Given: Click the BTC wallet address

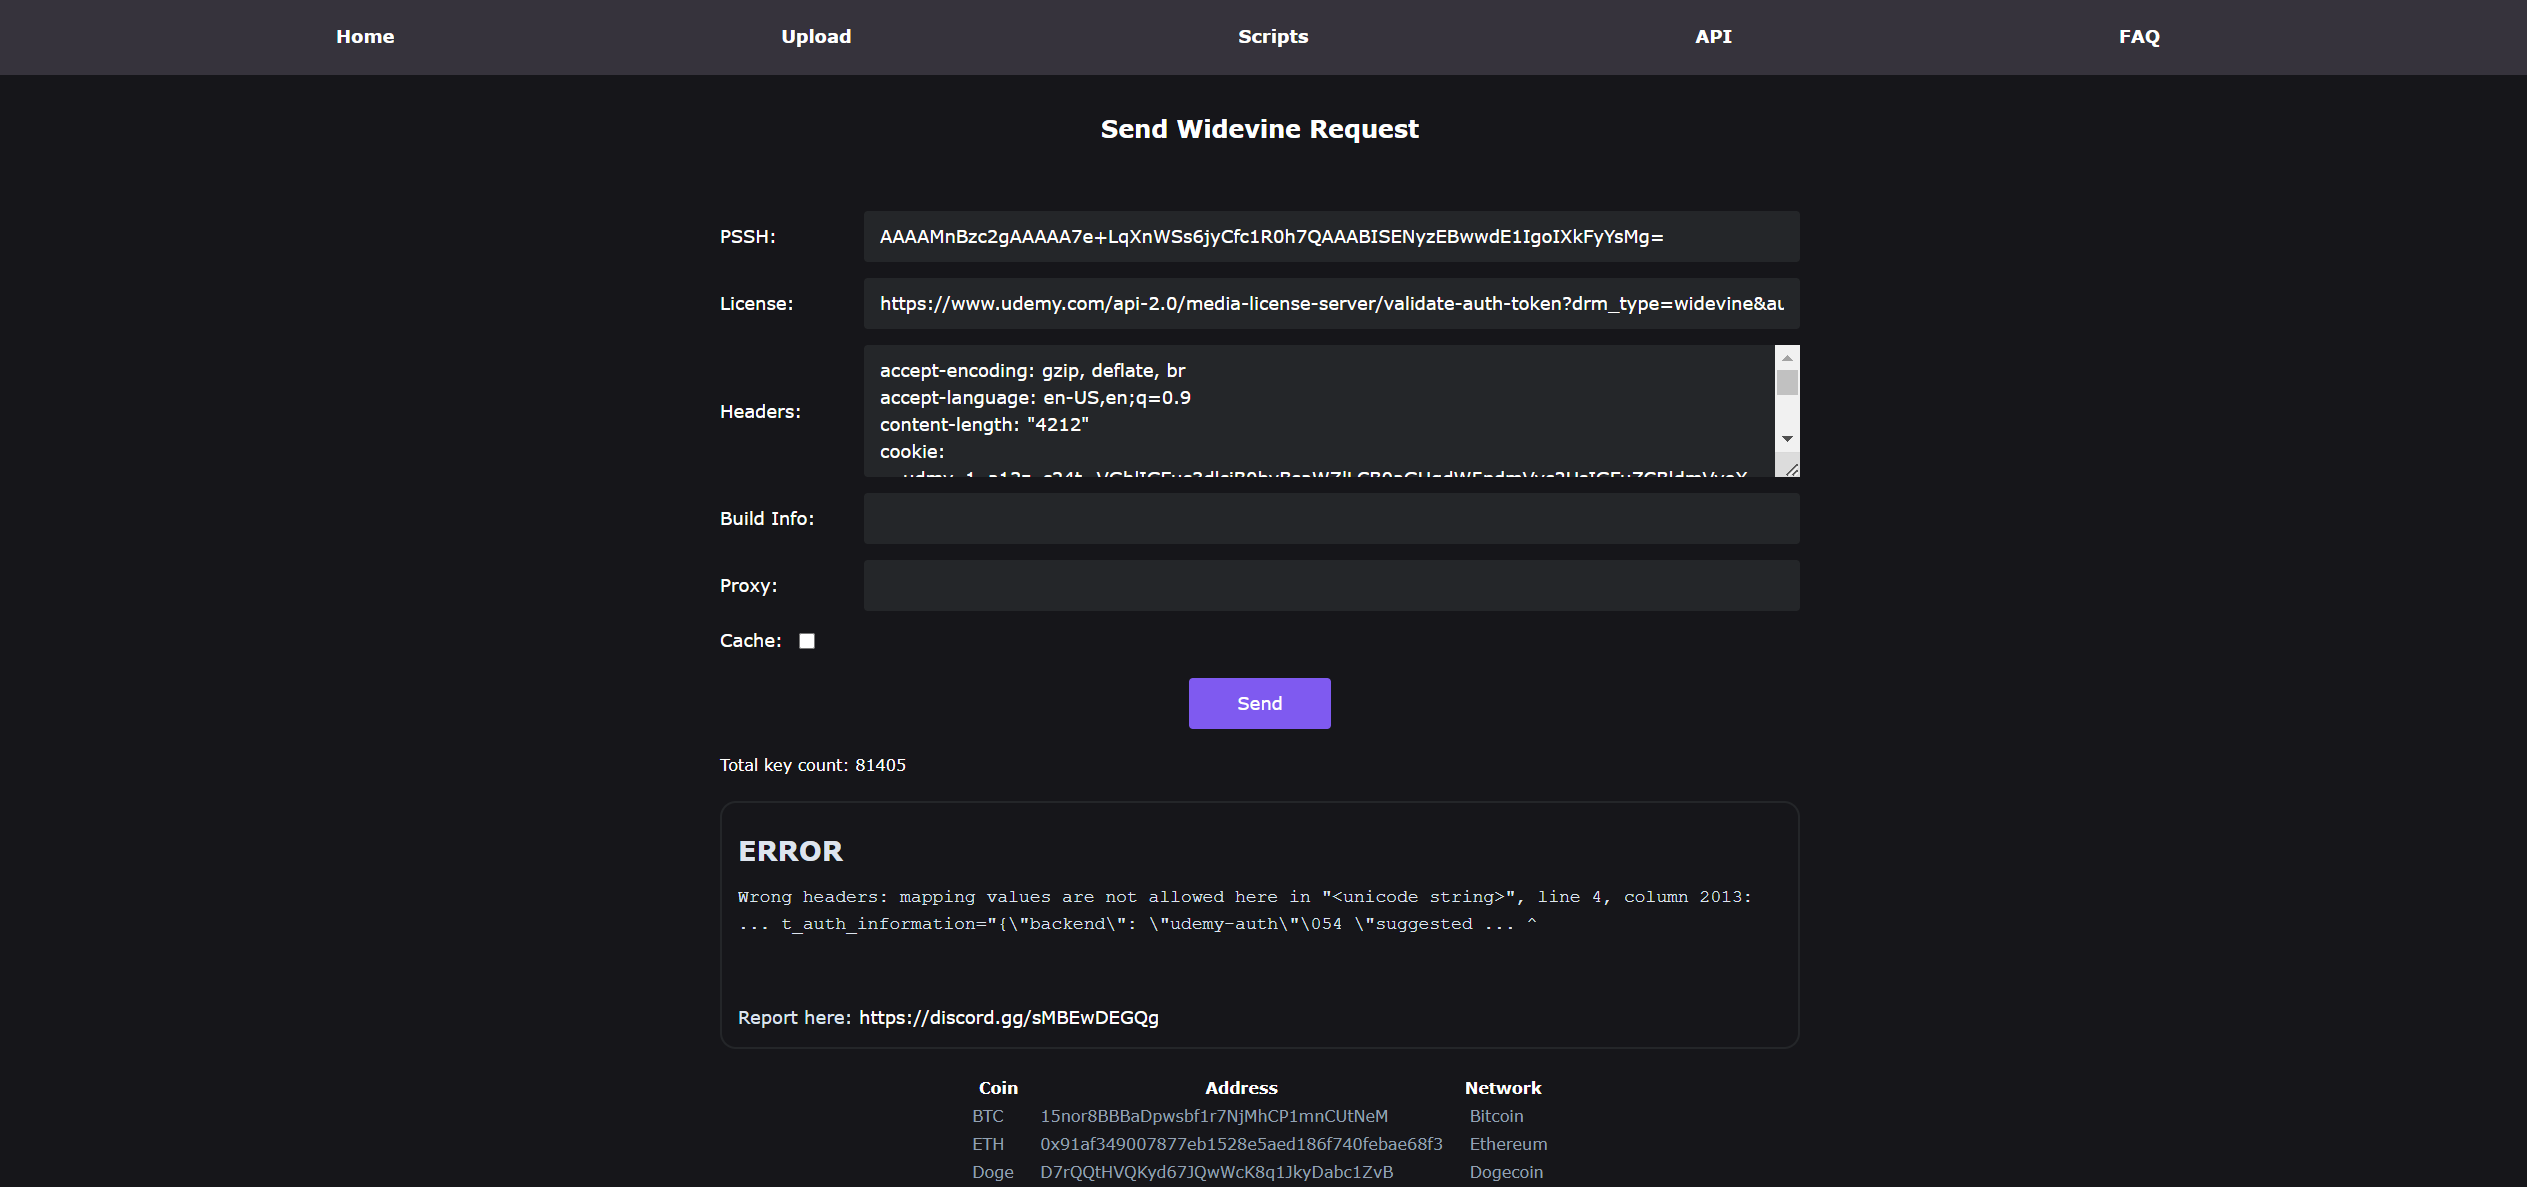Looking at the screenshot, I should click(x=1213, y=1116).
